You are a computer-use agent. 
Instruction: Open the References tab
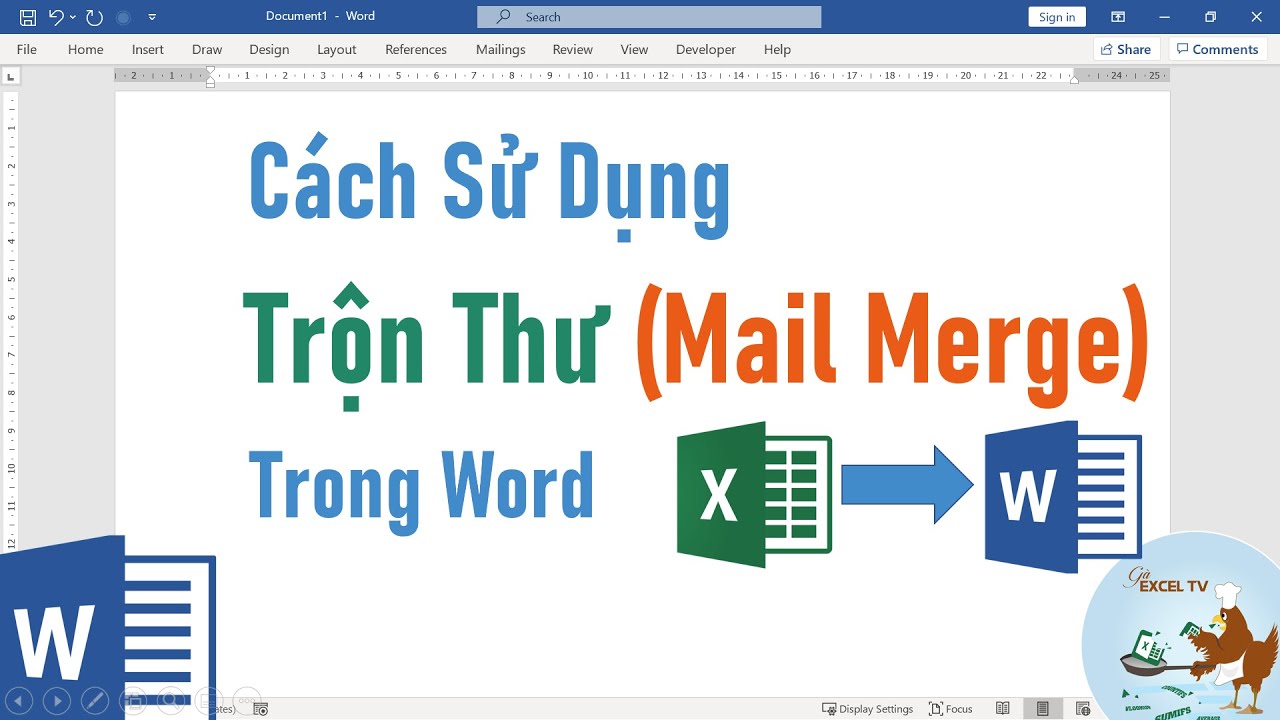click(x=416, y=49)
